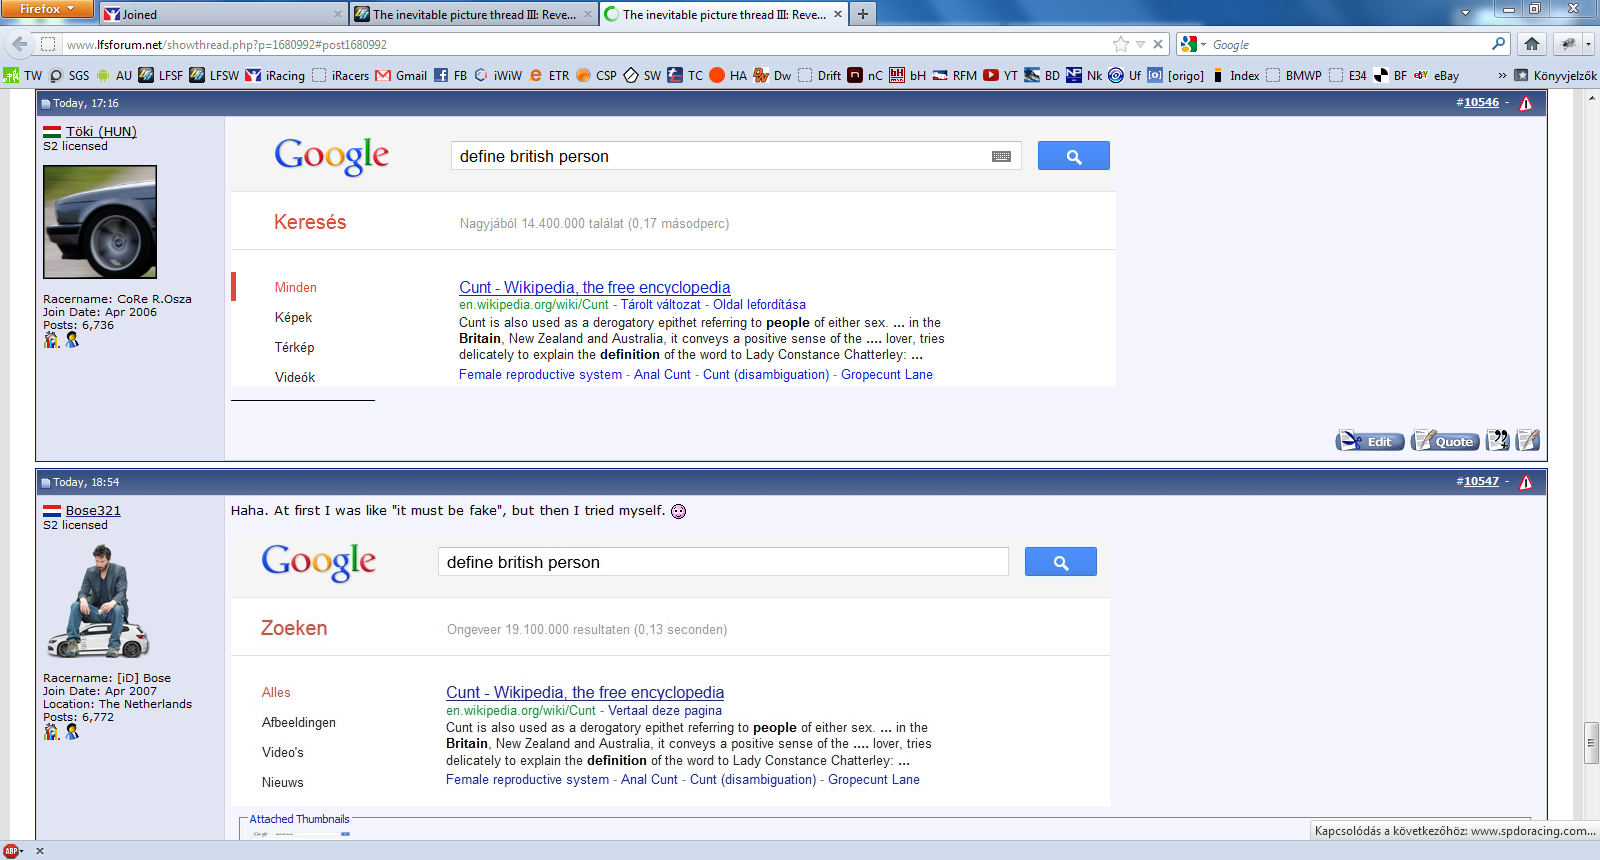
Task: Open the addon button dropdown arrow
Action: coord(1588,44)
